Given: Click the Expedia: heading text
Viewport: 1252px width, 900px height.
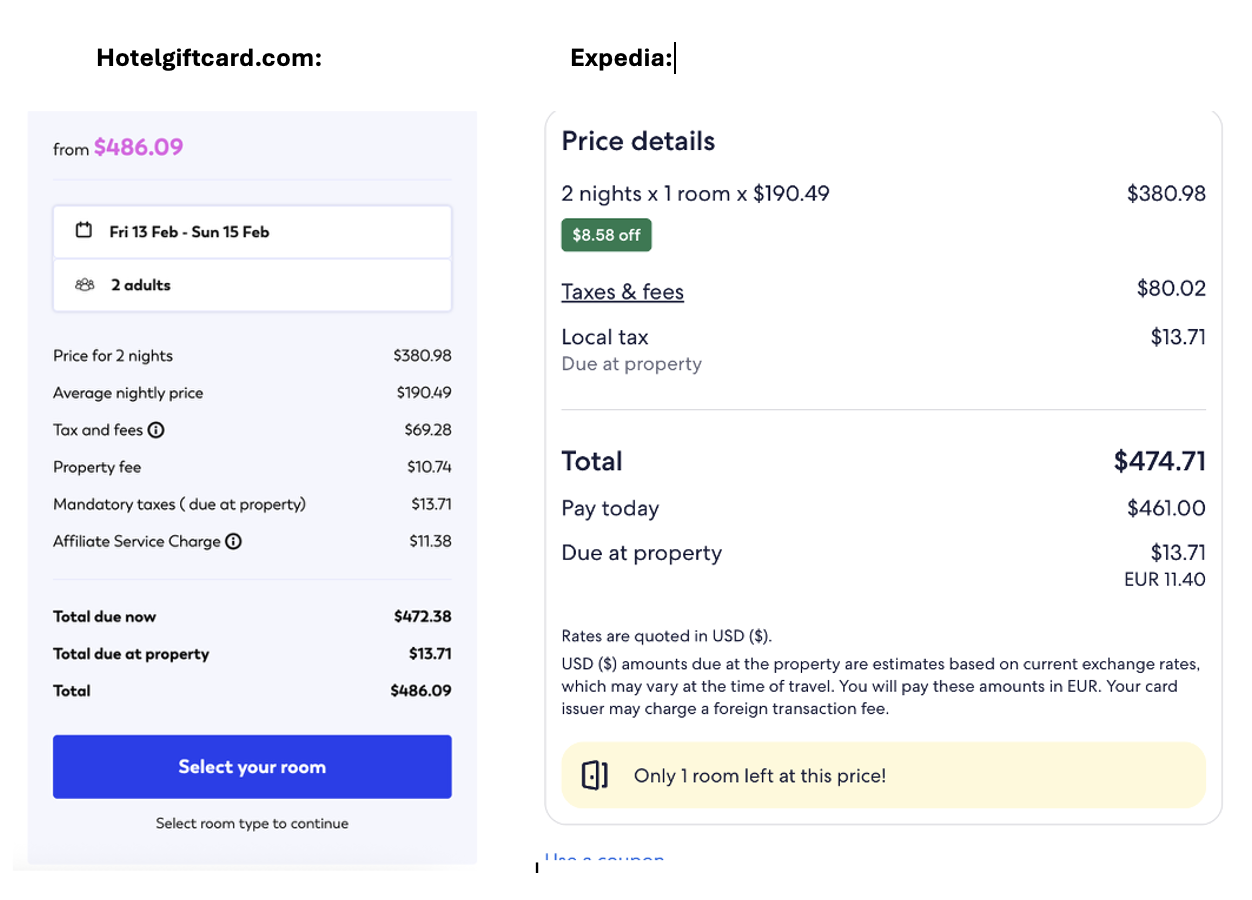Looking at the screenshot, I should [x=621, y=58].
